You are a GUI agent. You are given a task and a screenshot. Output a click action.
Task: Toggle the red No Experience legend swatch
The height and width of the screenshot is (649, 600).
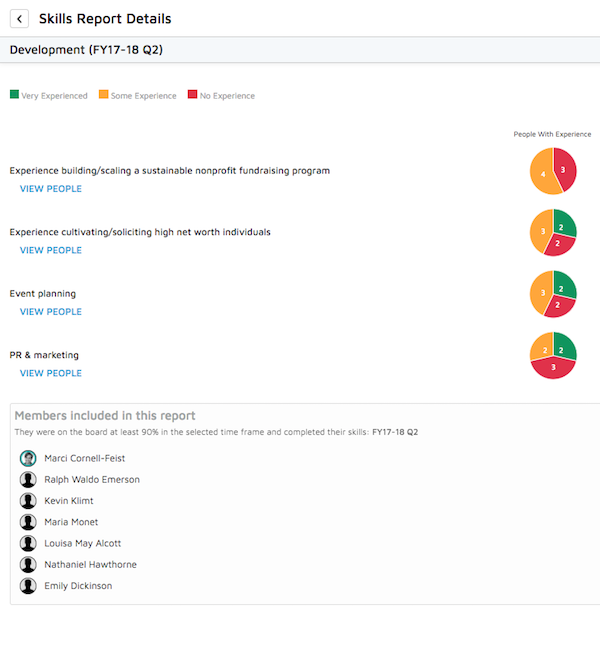(192, 94)
